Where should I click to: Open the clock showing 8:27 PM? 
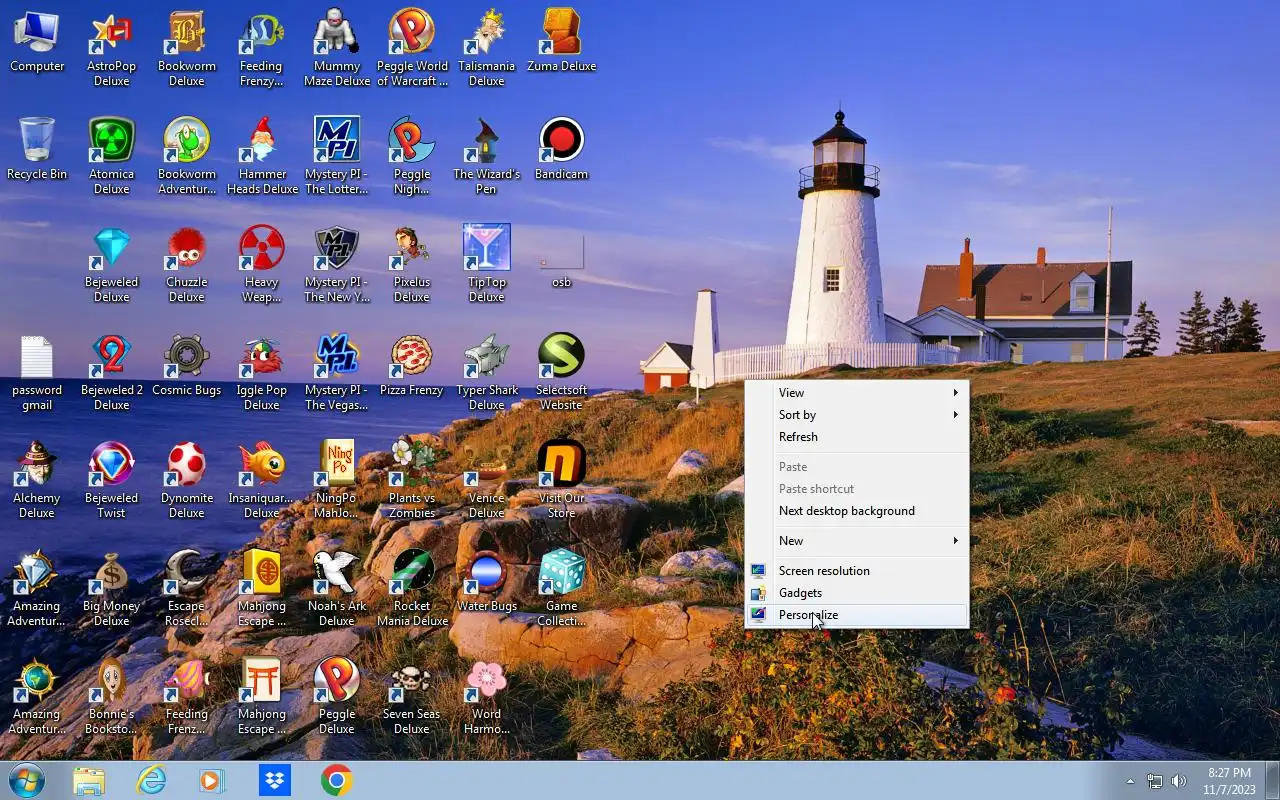pos(1229,781)
